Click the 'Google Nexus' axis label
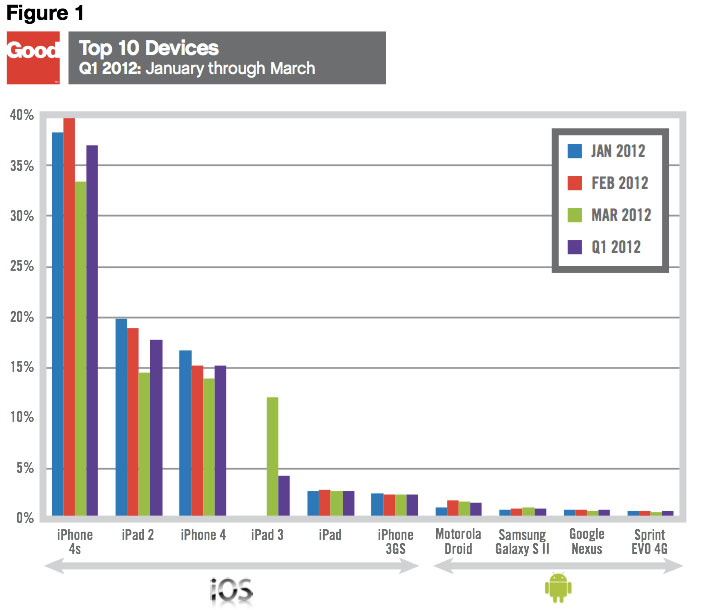The height and width of the screenshot is (610, 702). [x=586, y=541]
